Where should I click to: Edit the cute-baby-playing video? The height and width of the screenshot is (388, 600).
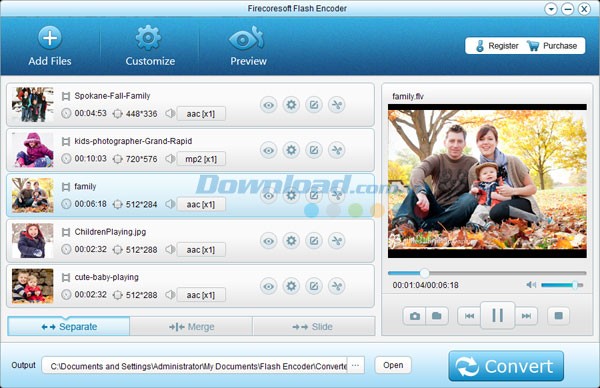[x=314, y=286]
